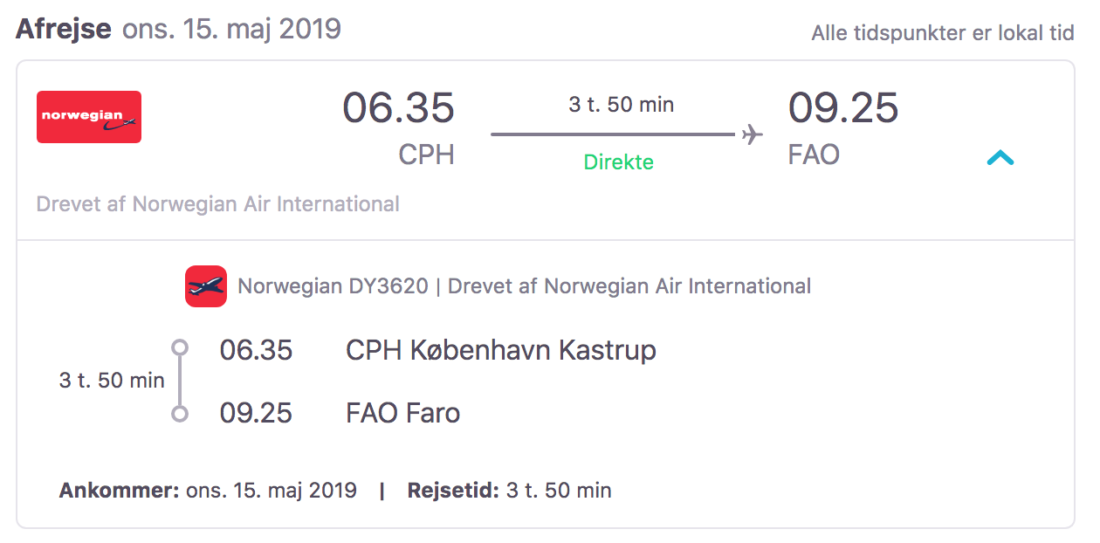
Task: Click the large 06.35 departure time
Action: pyautogui.click(x=398, y=108)
